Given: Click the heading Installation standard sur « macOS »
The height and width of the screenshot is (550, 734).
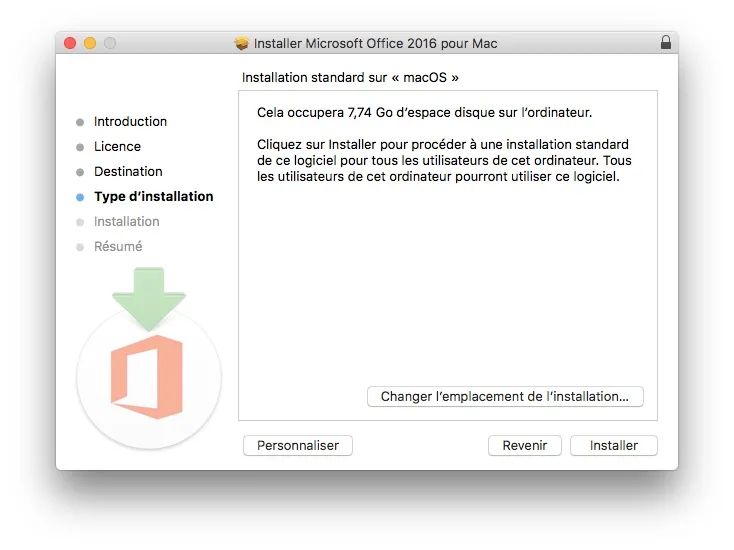Looking at the screenshot, I should pyautogui.click(x=350, y=77).
